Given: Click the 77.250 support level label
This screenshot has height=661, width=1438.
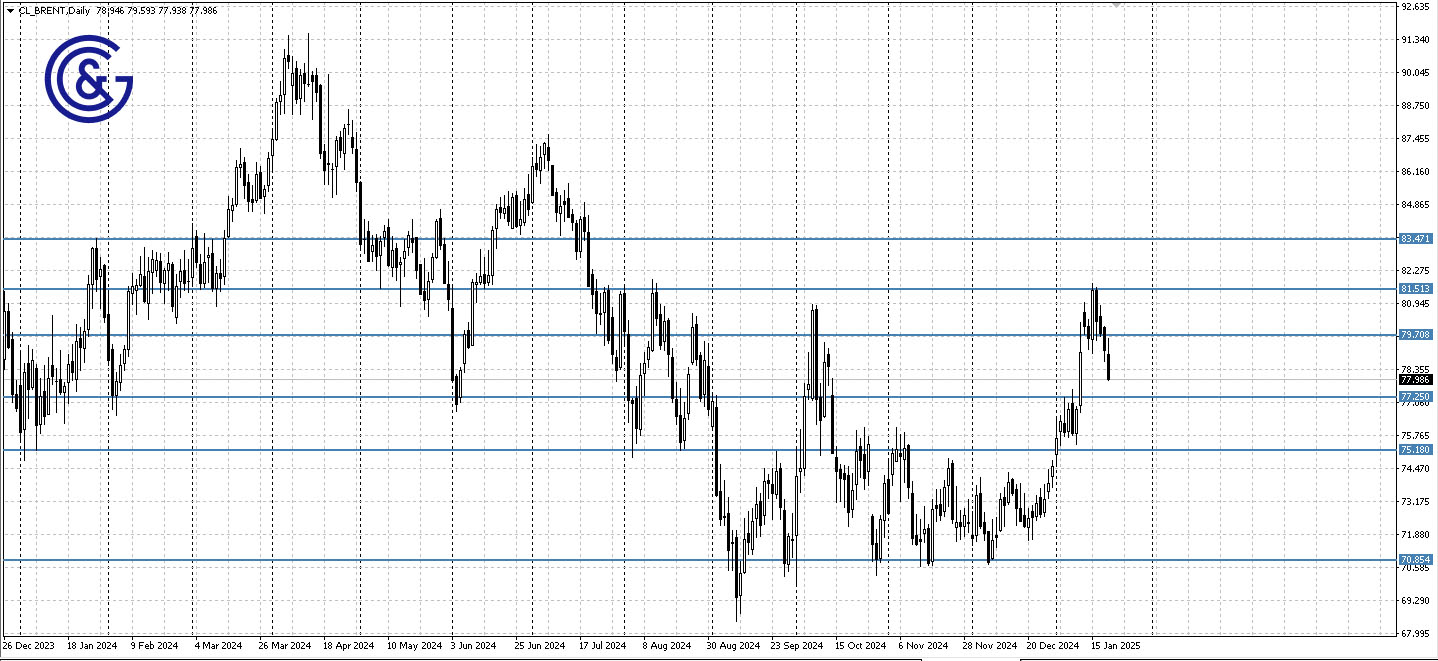Looking at the screenshot, I should pos(1415,397).
